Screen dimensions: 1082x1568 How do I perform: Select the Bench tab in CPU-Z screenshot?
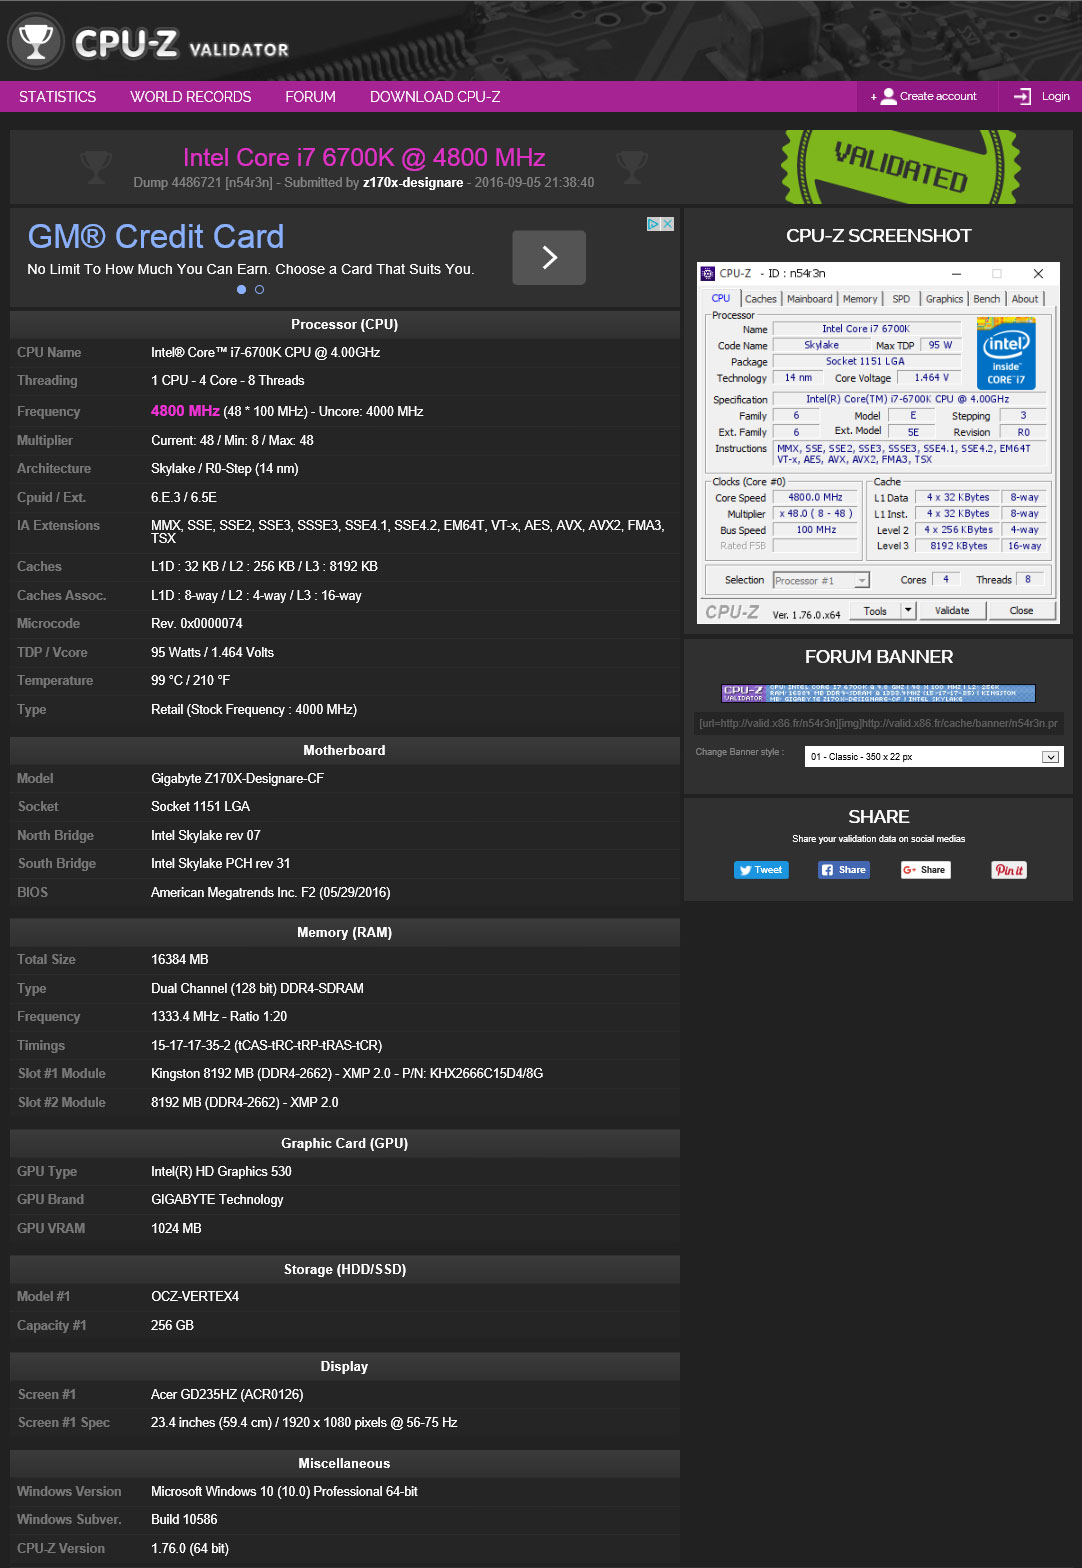click(987, 299)
